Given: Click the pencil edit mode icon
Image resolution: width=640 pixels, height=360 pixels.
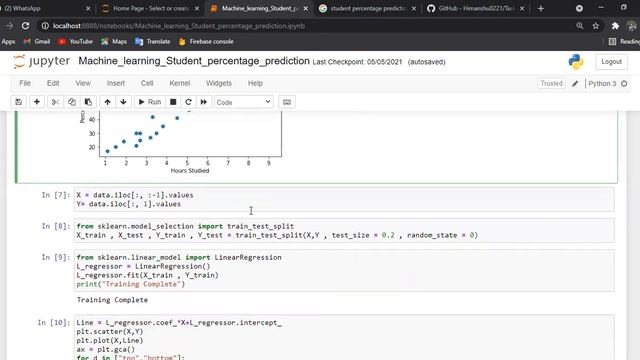Looking at the screenshot, I should (575, 84).
